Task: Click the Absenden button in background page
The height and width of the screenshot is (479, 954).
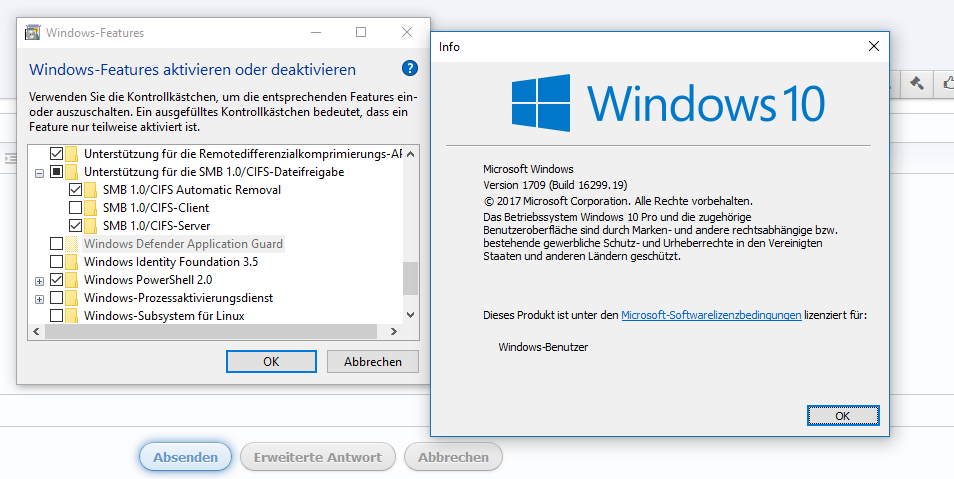Action: coord(186,457)
